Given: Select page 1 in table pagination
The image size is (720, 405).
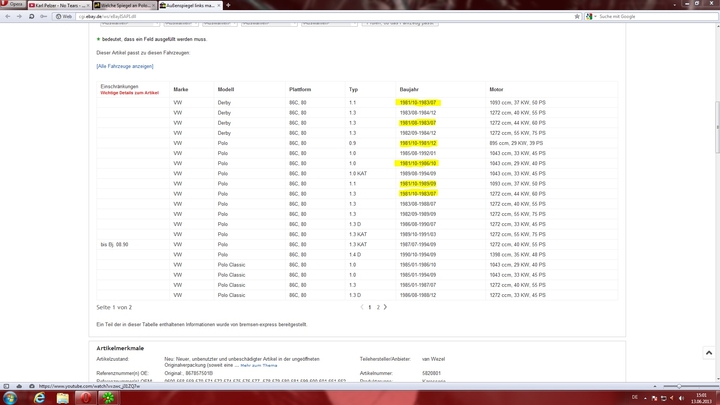Looking at the screenshot, I should pos(370,307).
